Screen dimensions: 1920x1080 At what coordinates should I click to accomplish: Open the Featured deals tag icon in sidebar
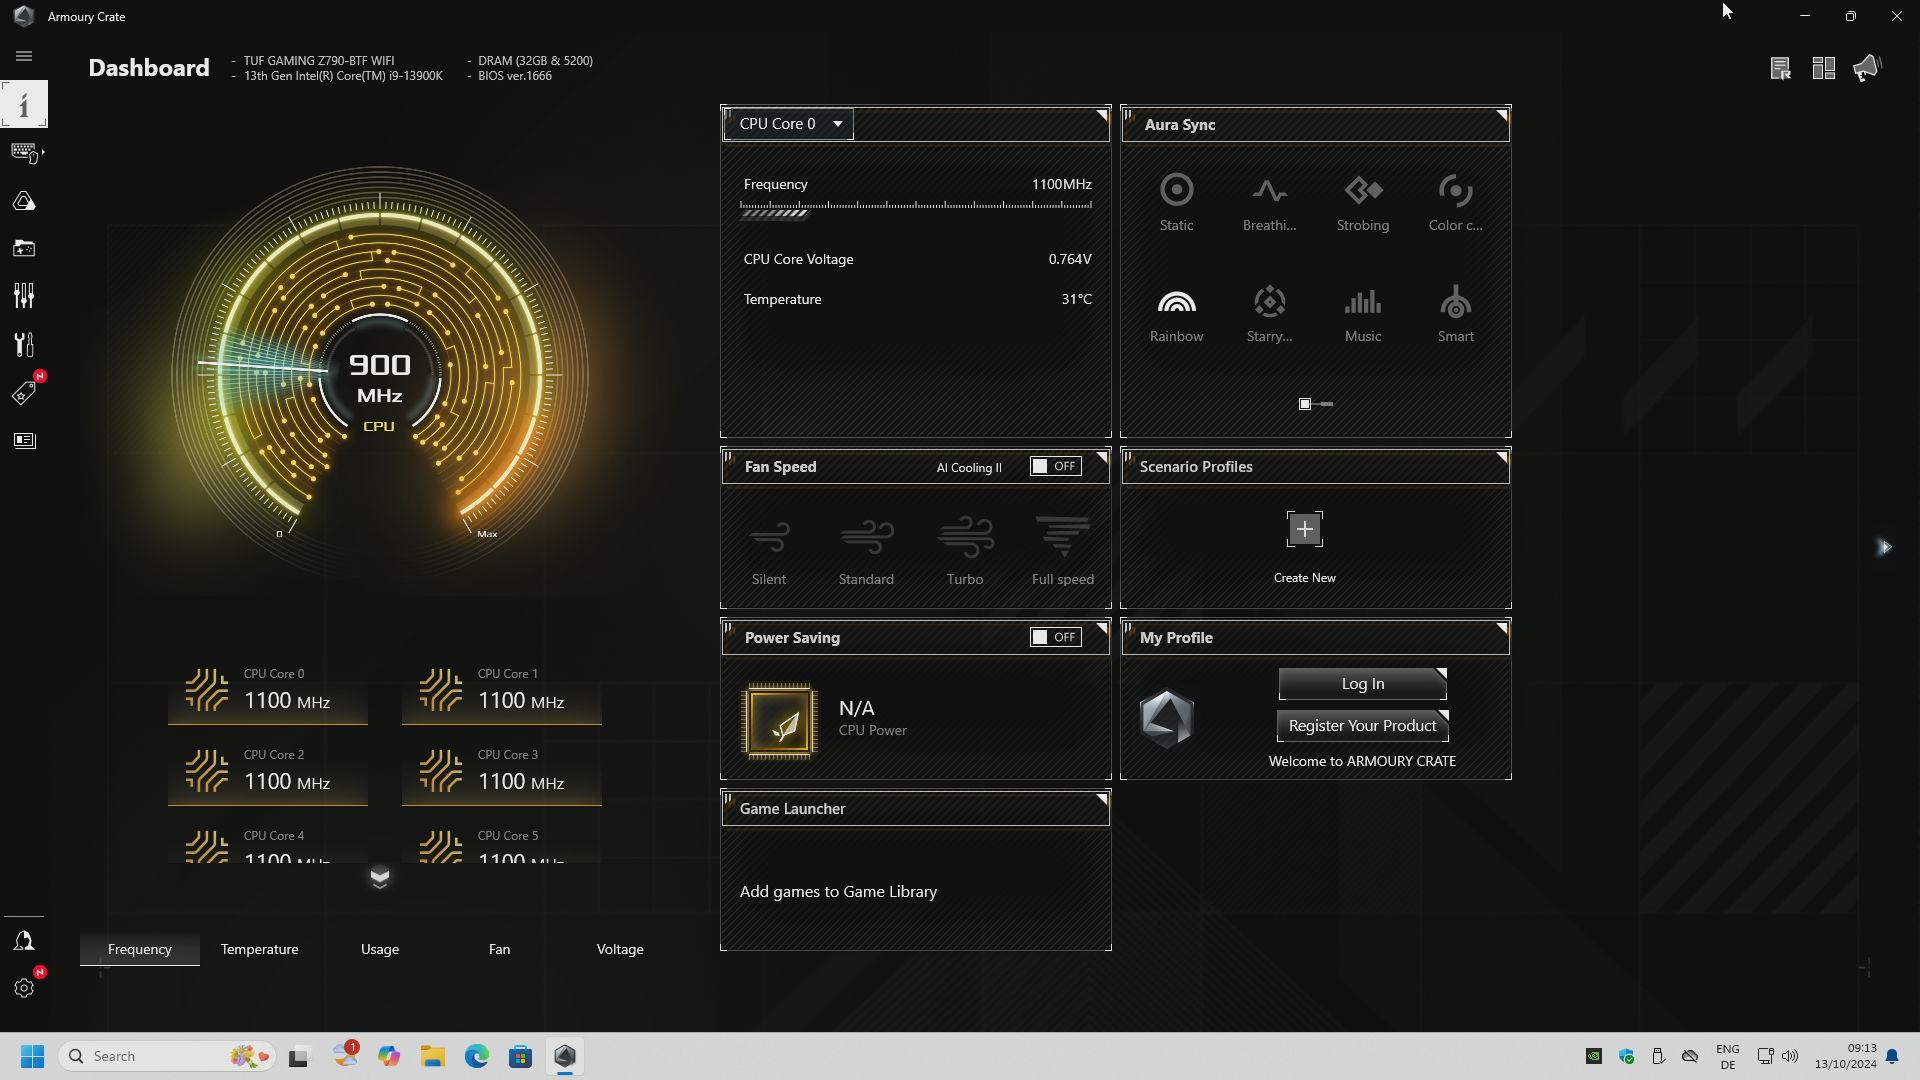pyautogui.click(x=24, y=393)
